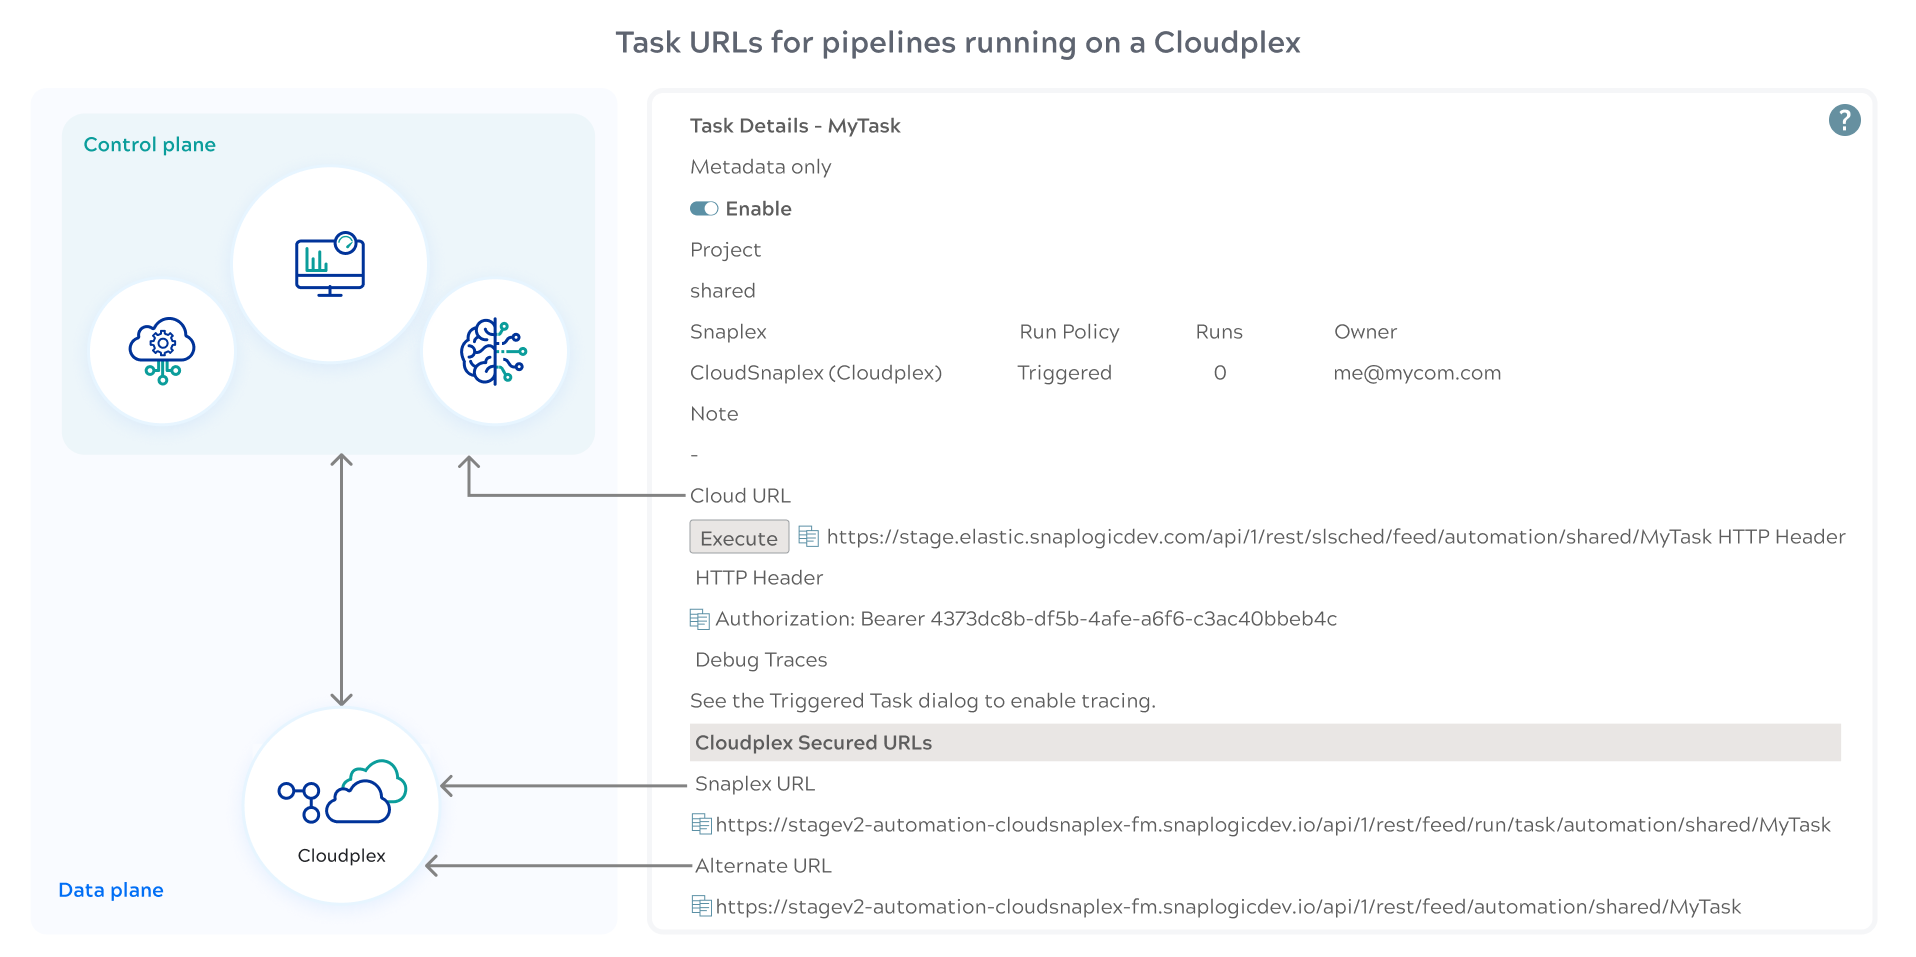Image resolution: width=1916 pixels, height=957 pixels.
Task: Copy the Authorization Bearer token using its copy icon
Action: [698, 618]
